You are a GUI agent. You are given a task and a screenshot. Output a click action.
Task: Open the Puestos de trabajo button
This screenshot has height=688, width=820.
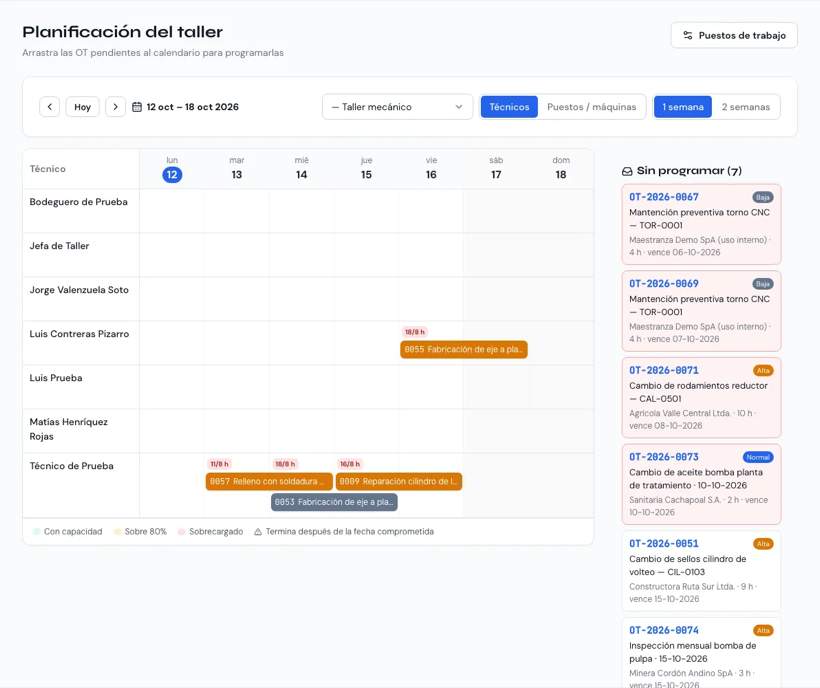(734, 36)
